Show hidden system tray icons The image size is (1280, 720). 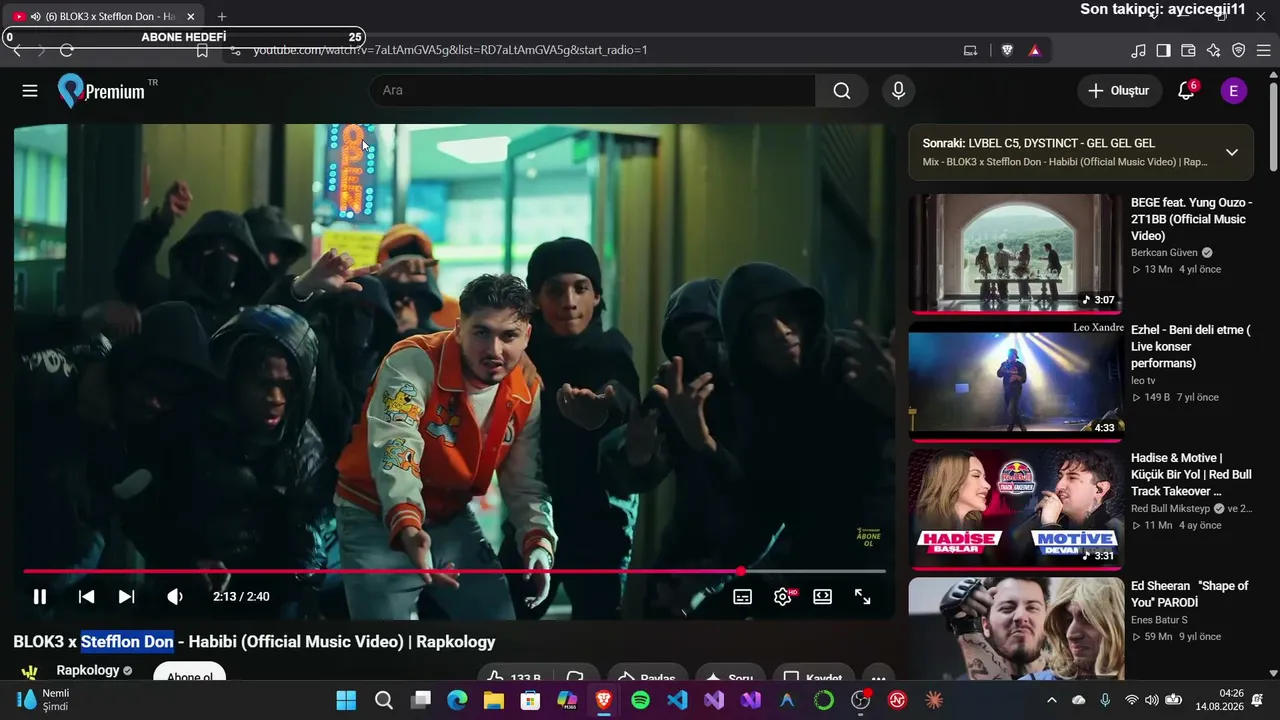tap(1050, 700)
